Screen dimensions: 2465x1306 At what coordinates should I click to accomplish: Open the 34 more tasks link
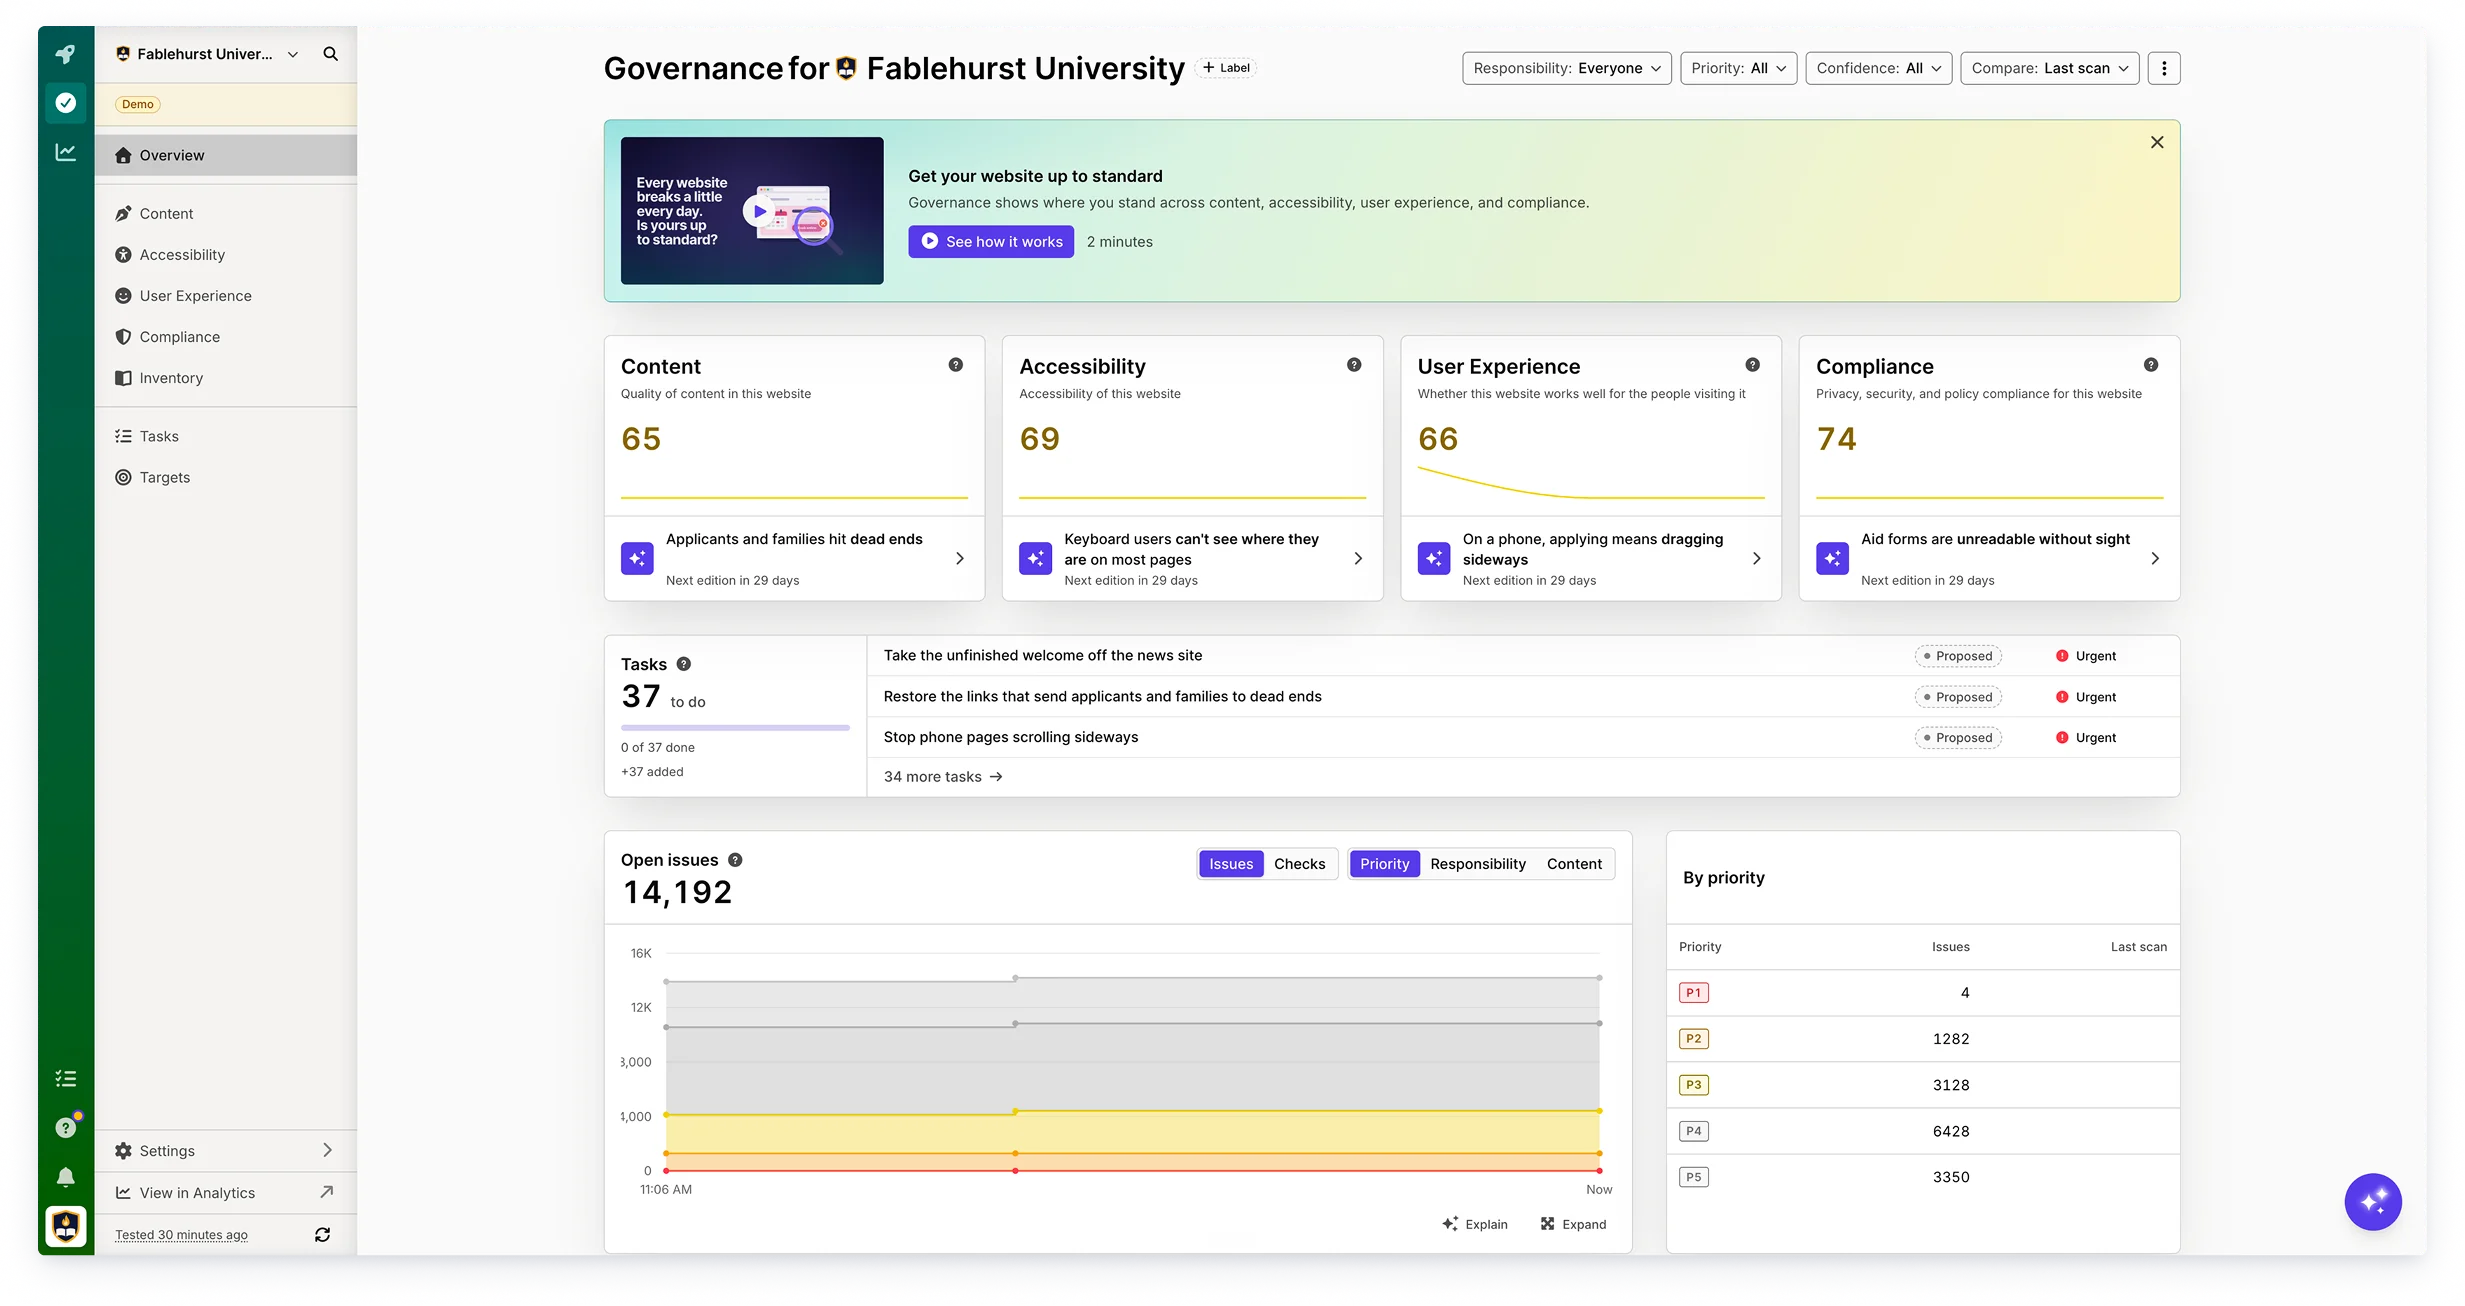pos(943,777)
